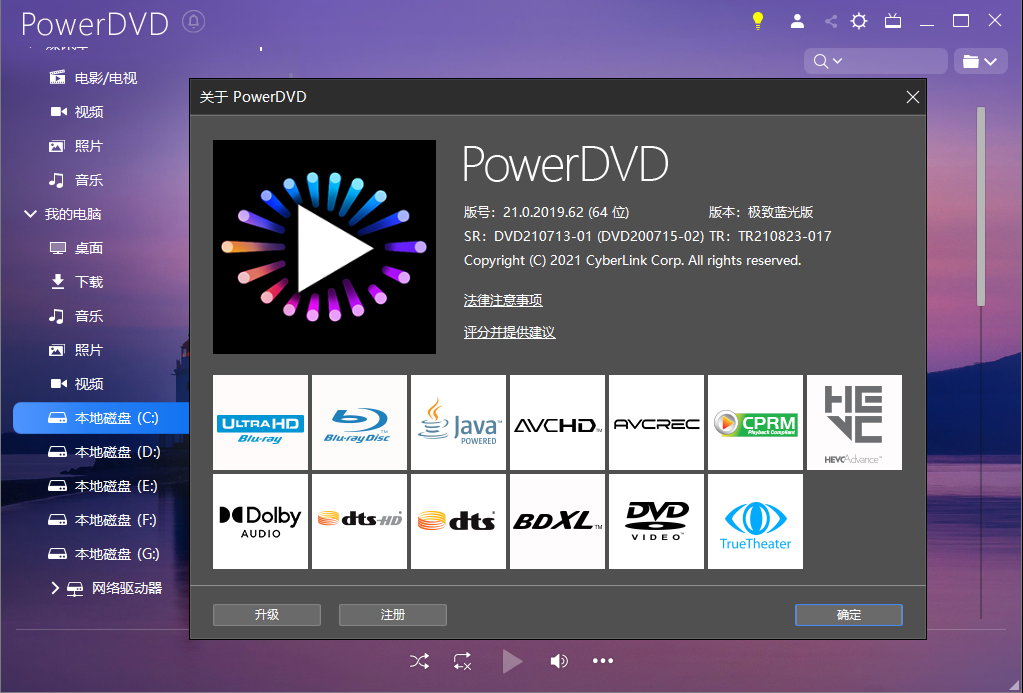Image resolution: width=1023 pixels, height=693 pixels.
Task: Click the Ultra HD Blu-ray logo
Action: point(260,422)
